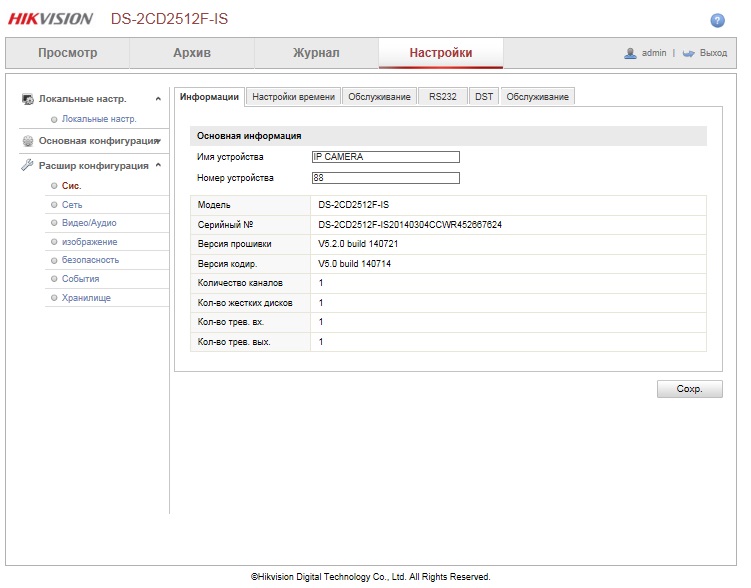This screenshot has width=751, height=588.
Task: Click the DS-2CD2512F-IS title in header
Action: click(x=170, y=19)
